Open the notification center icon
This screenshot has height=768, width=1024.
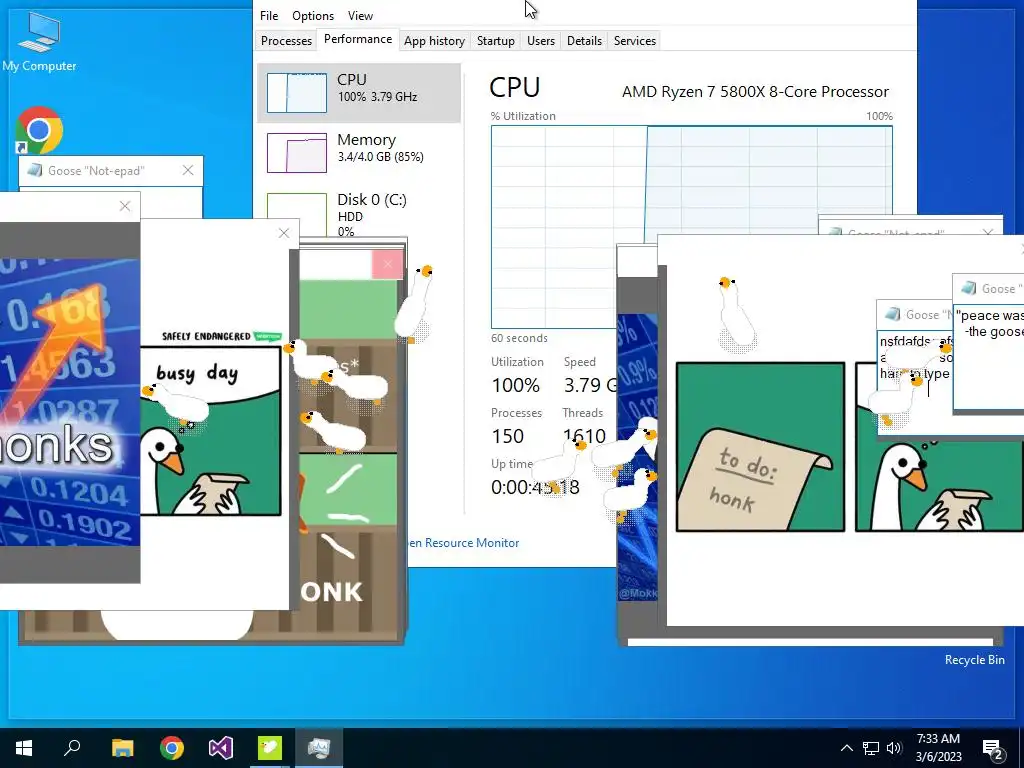[993, 748]
